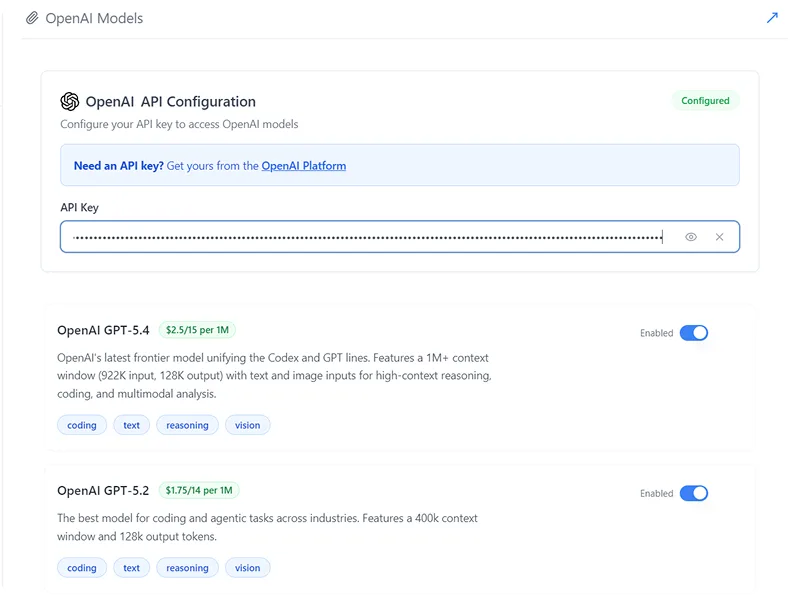This screenshot has width=800, height=600.
Task: Open the OpenAI Platform link
Action: click(304, 166)
